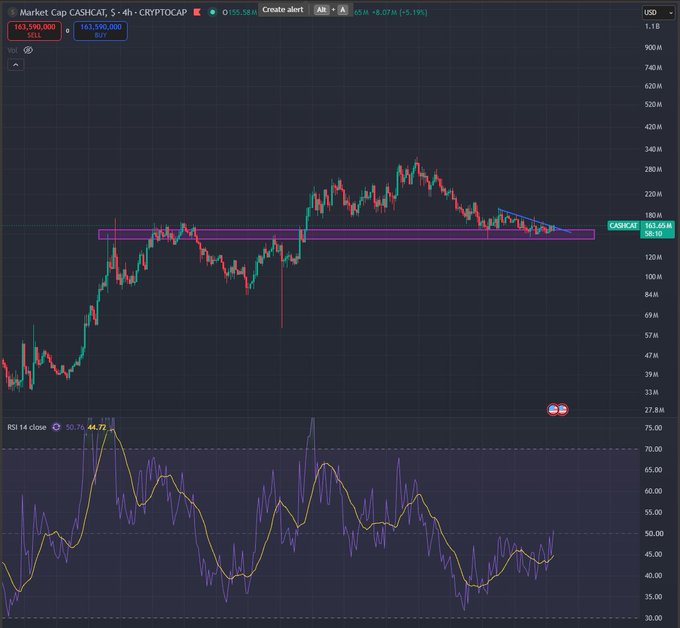
Task: Click the 30.00 RSI oversold level label
Action: (x=653, y=618)
